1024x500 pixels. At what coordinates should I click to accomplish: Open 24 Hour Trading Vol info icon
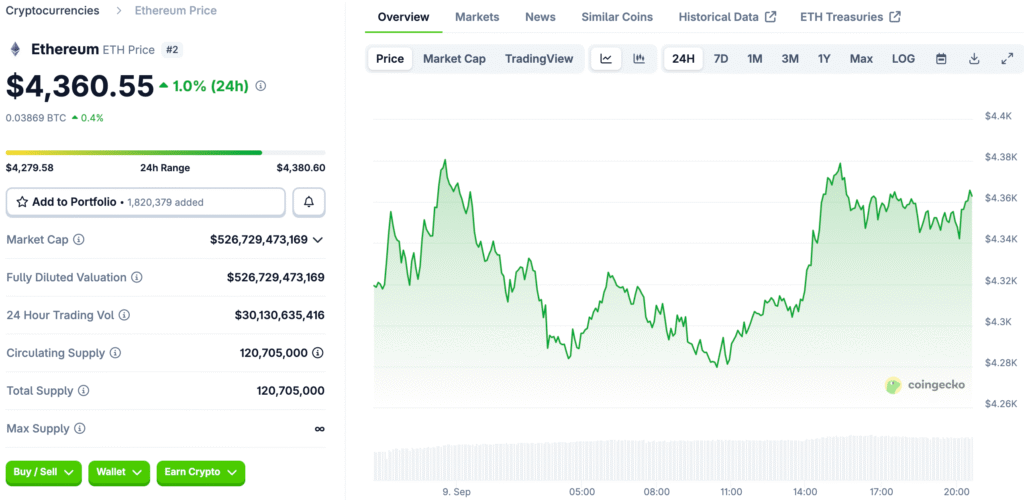pos(124,315)
